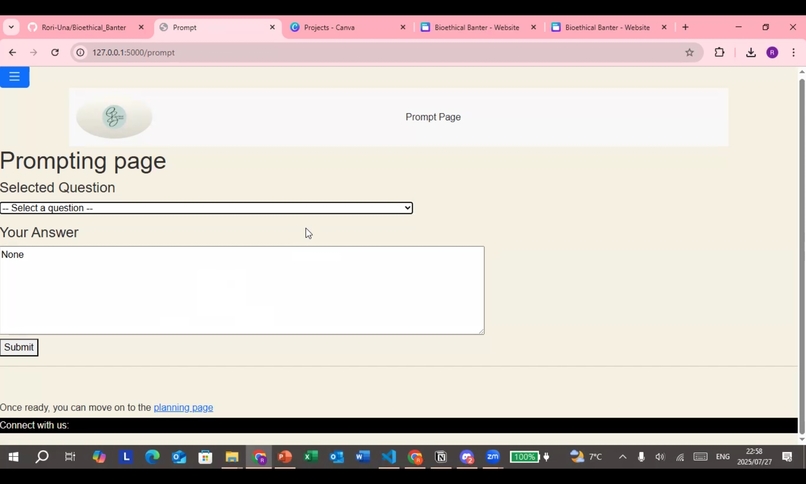Close the Rori-Una/Bioethical_Banter tab
The image size is (806, 484).
[141, 27]
